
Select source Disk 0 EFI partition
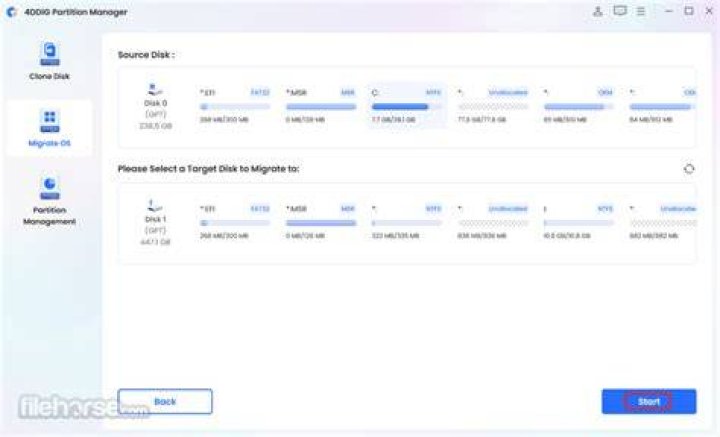pos(235,106)
